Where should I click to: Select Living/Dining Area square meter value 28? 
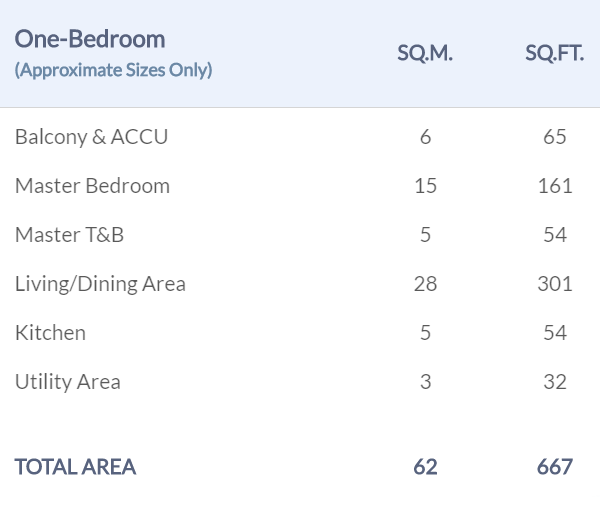426,284
